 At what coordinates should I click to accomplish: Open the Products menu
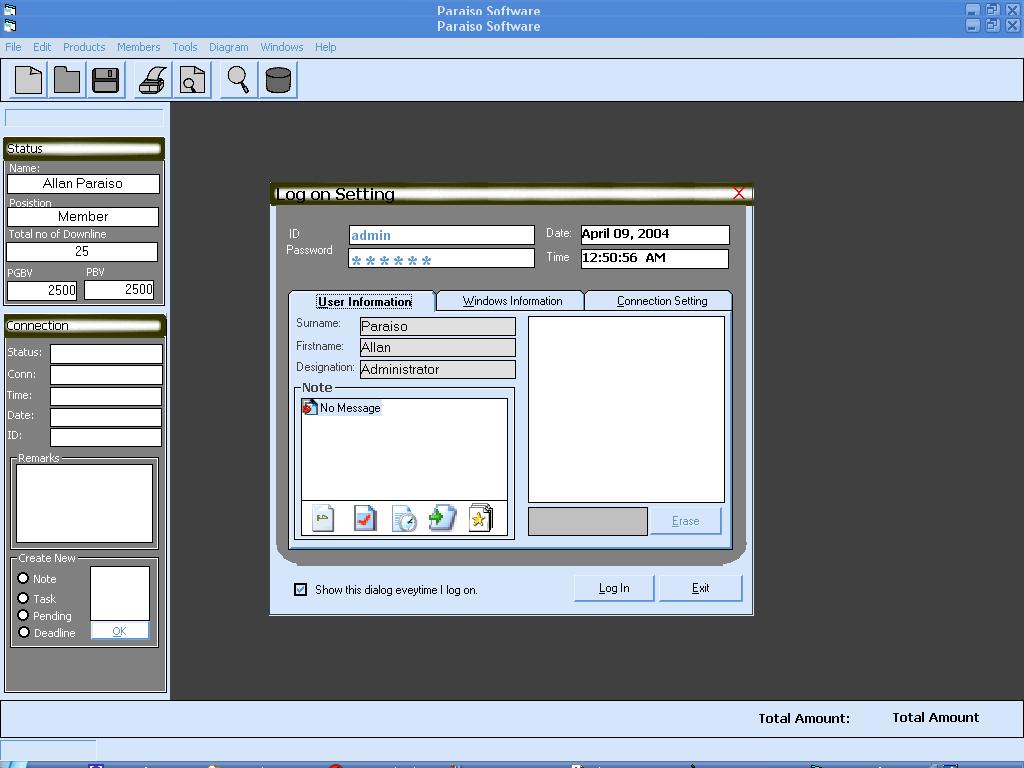[84, 47]
